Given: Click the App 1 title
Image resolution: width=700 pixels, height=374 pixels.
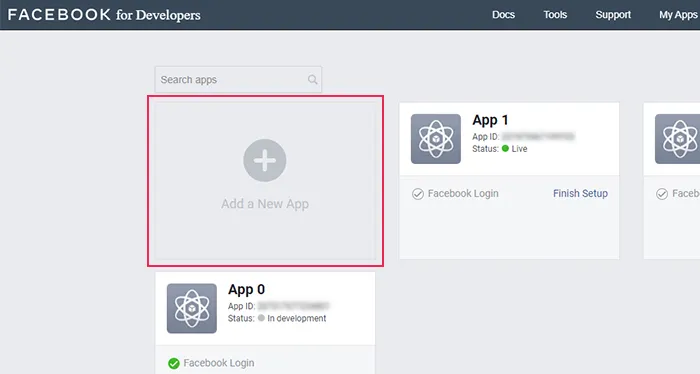Looking at the screenshot, I should (490, 120).
